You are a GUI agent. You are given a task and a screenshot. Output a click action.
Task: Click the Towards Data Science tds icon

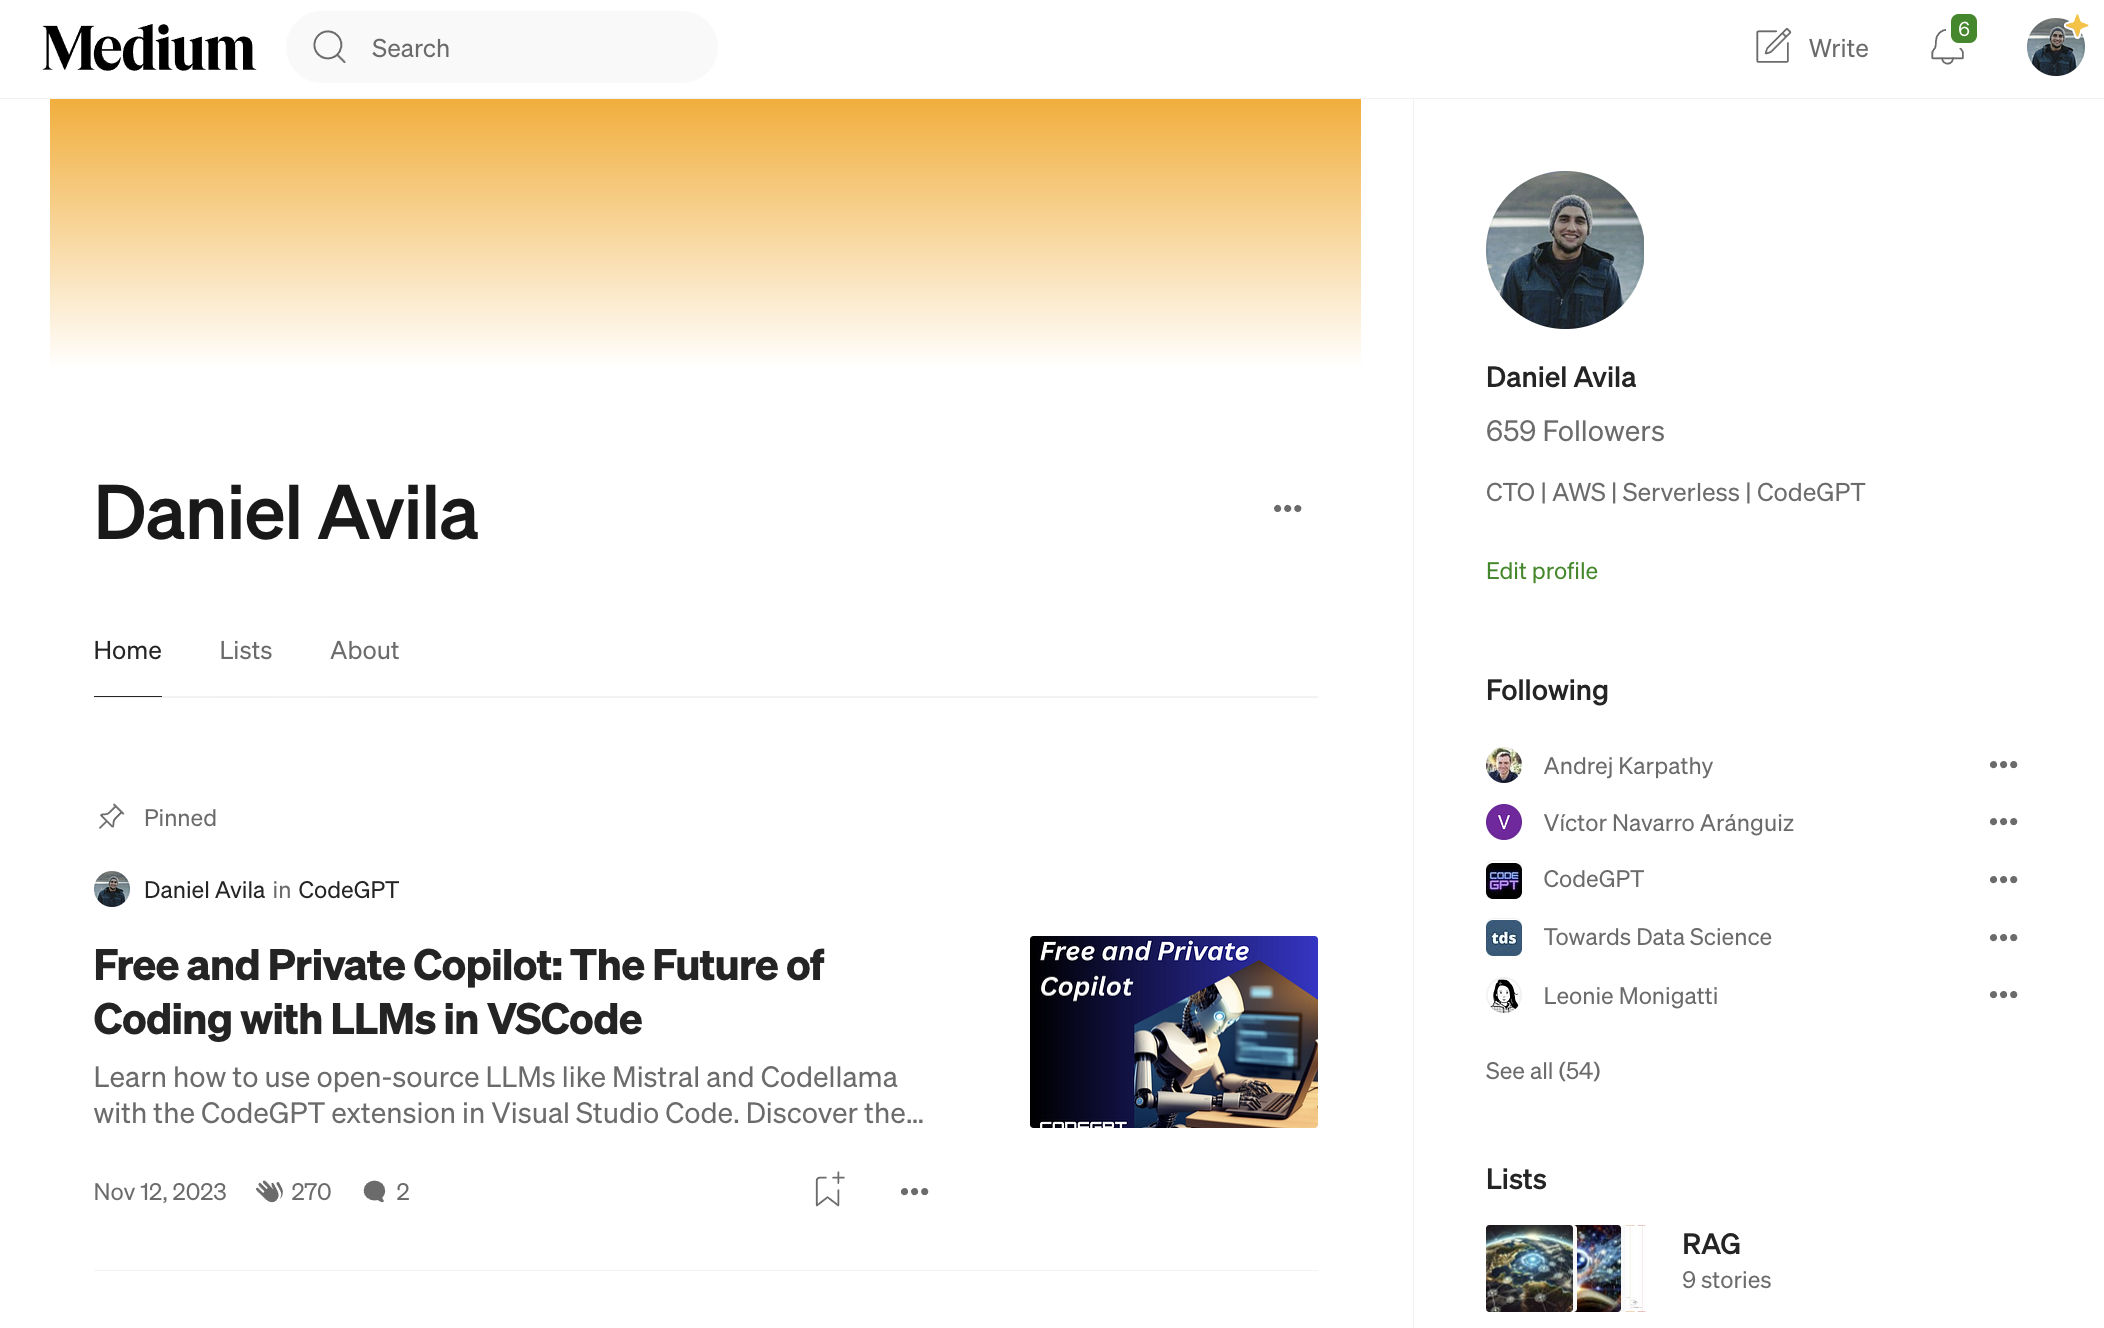pyautogui.click(x=1504, y=938)
